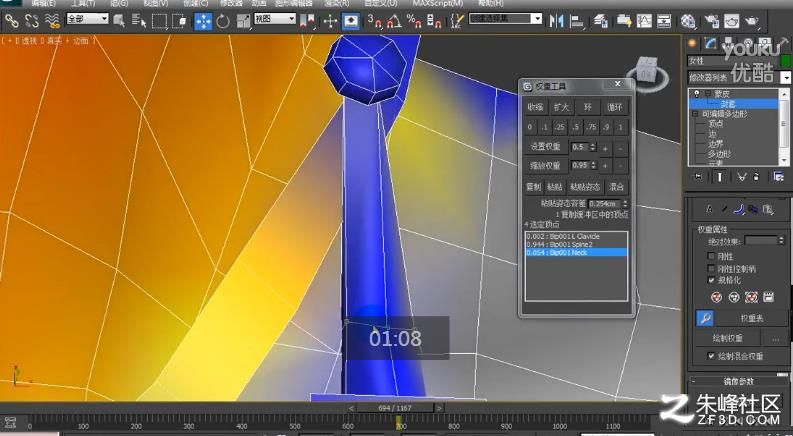793x436 pixels.
Task: Click the weight tool wrench icon
Action: pos(704,318)
